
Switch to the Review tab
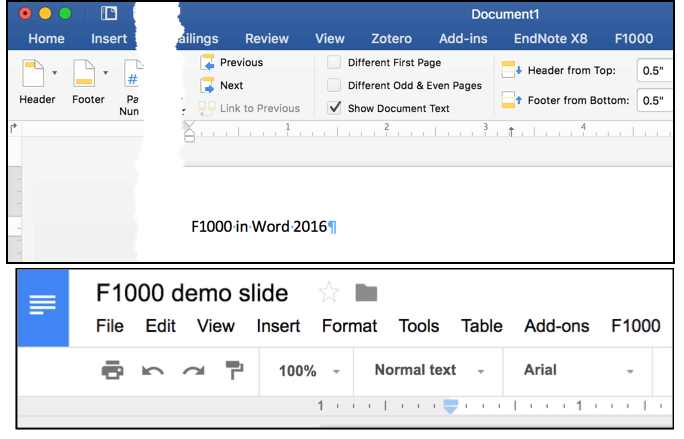point(267,39)
